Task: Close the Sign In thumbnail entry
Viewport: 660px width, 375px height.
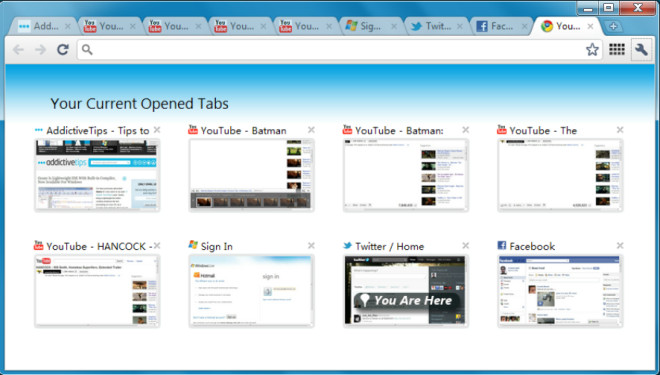Action: (x=311, y=245)
